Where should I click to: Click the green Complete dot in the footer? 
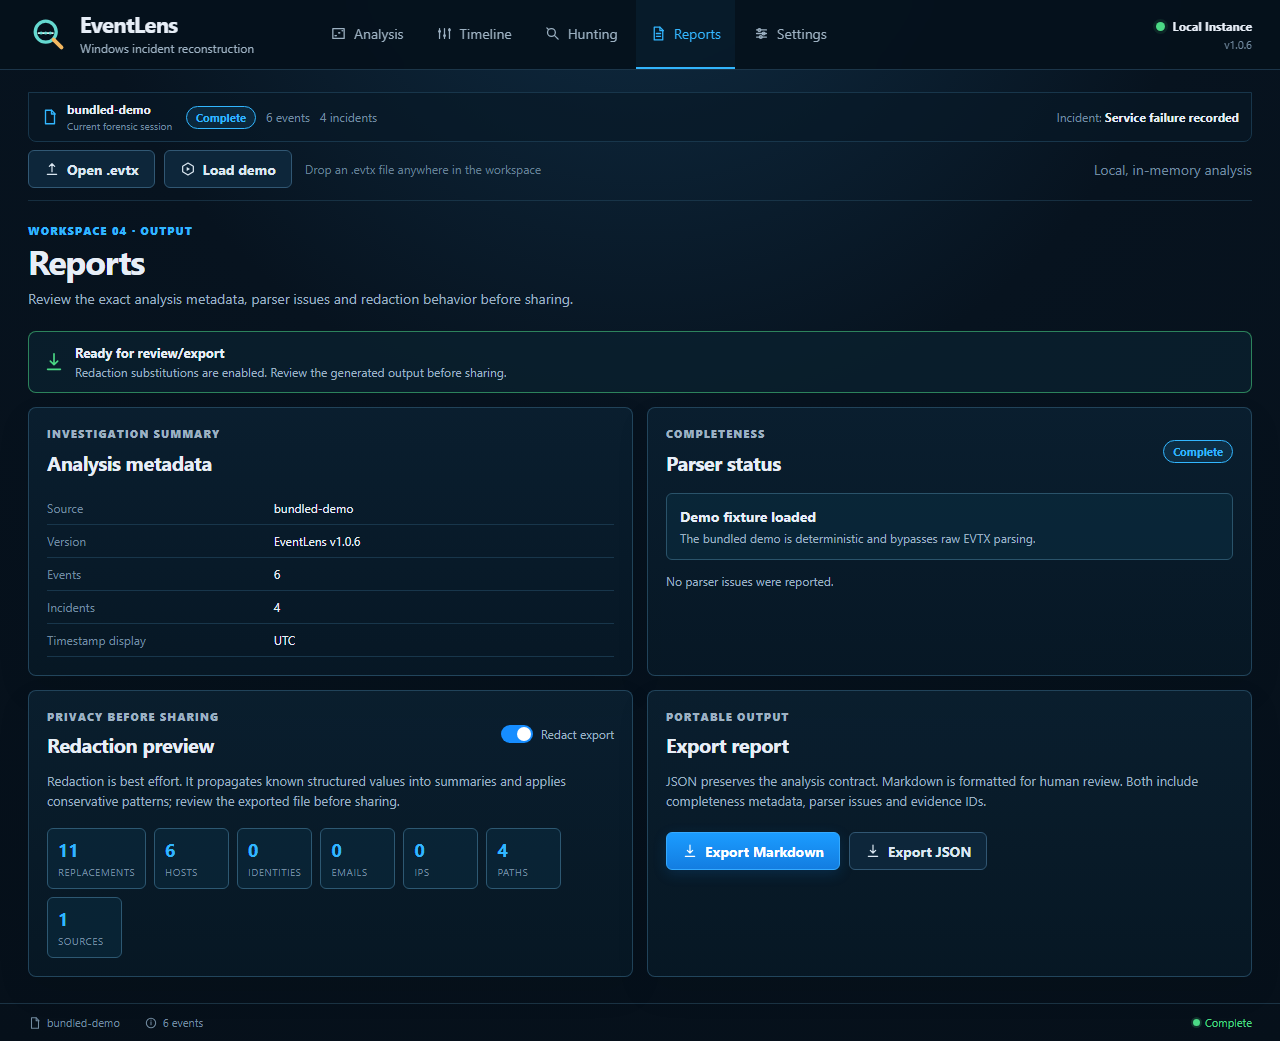(1196, 1023)
